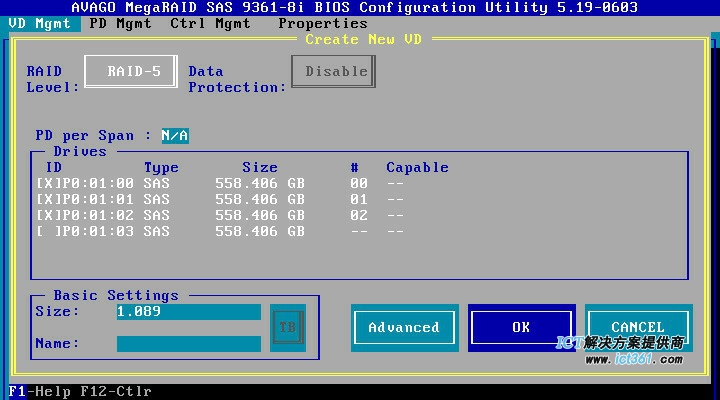Screen dimensions: 720x400
Task: Uncheck drive P0:01:02 checkbox
Action: click(48, 215)
